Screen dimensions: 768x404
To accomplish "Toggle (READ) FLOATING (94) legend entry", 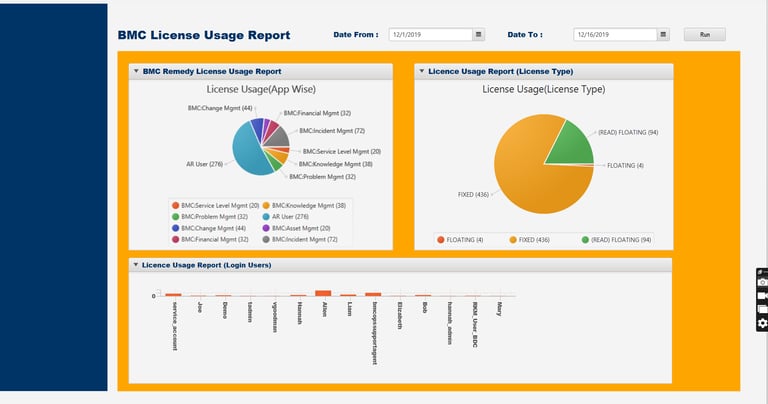I will (616, 240).
